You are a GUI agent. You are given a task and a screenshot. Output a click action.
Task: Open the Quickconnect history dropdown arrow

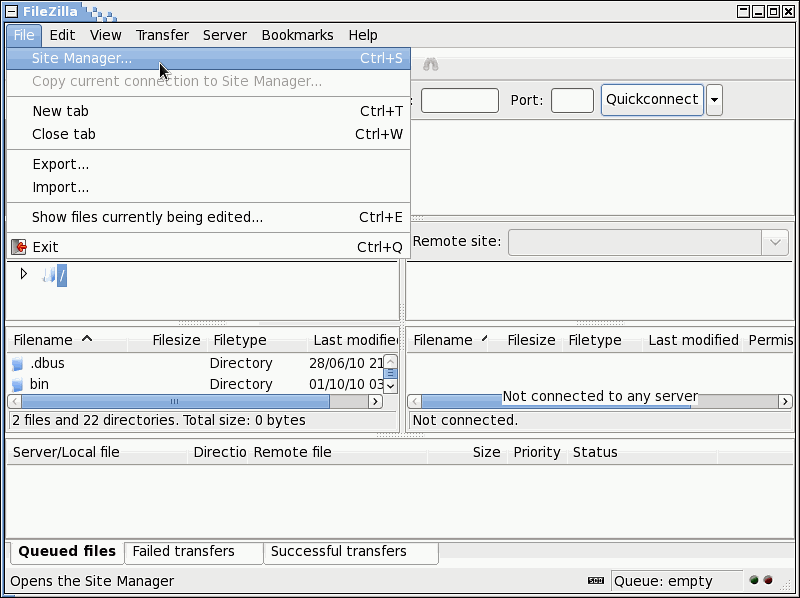click(714, 100)
